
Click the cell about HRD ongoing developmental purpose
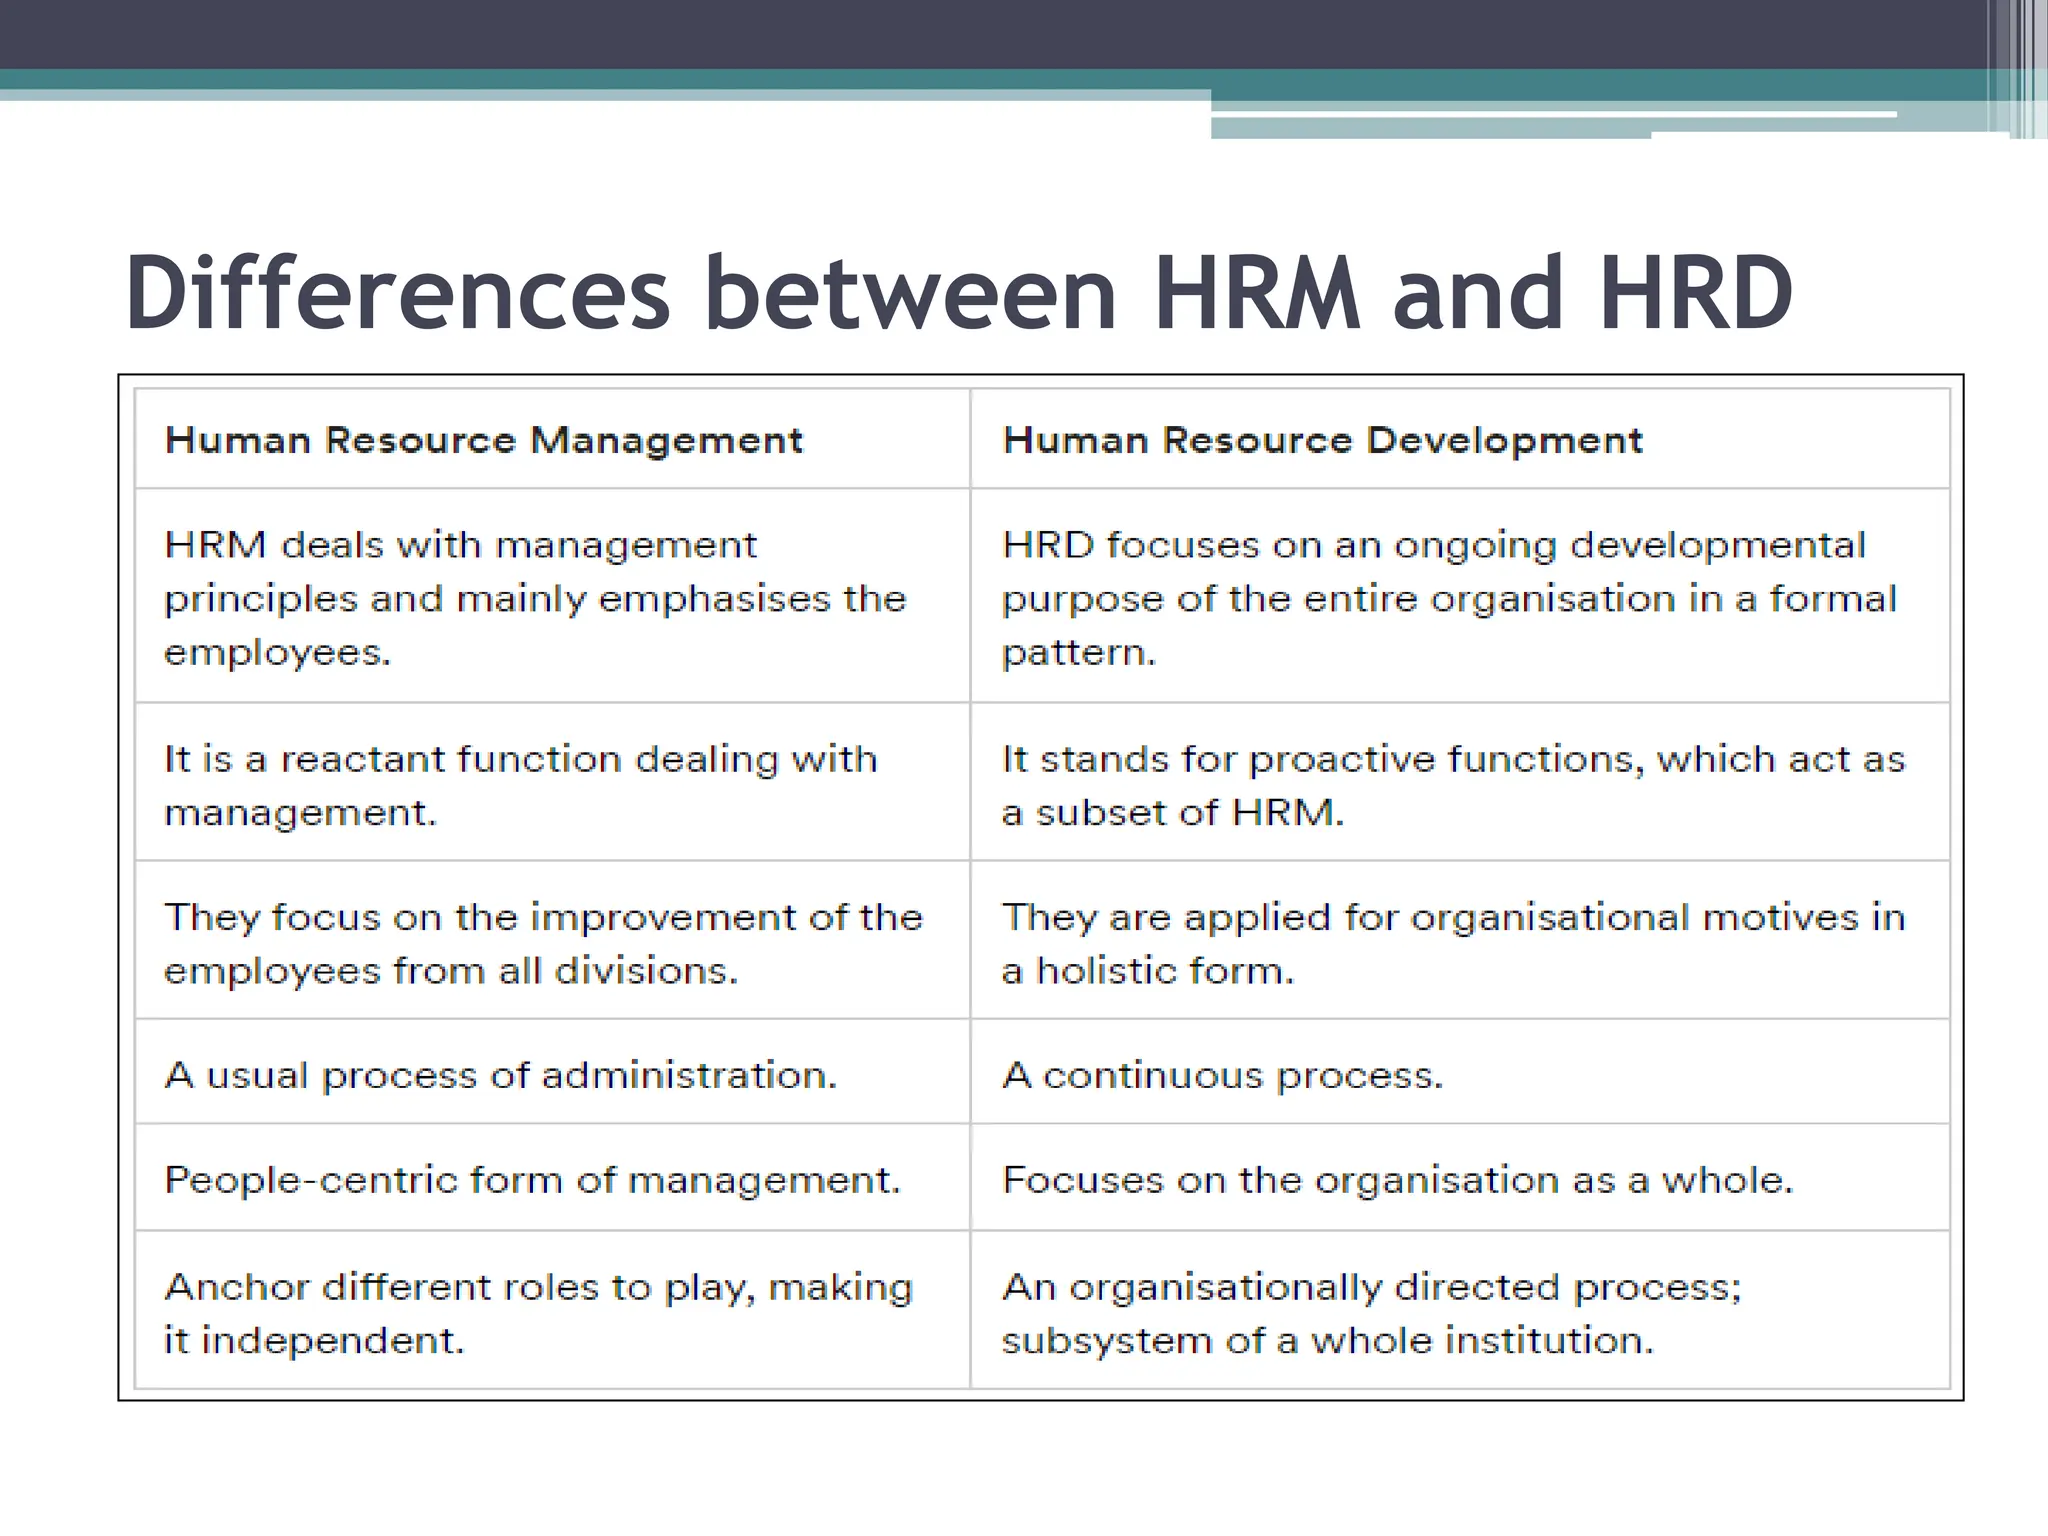point(1449,598)
